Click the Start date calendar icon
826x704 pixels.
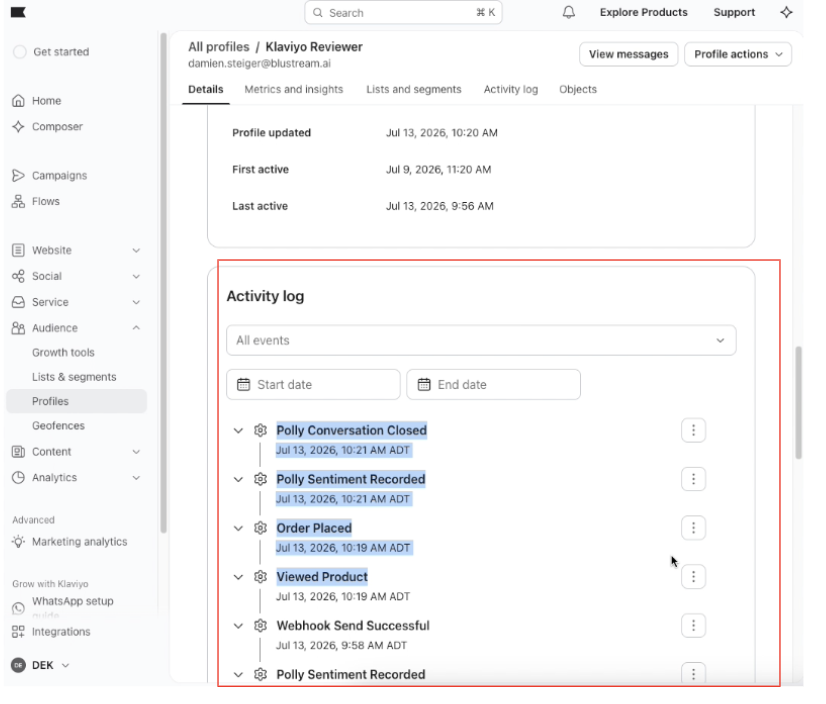[x=243, y=385]
